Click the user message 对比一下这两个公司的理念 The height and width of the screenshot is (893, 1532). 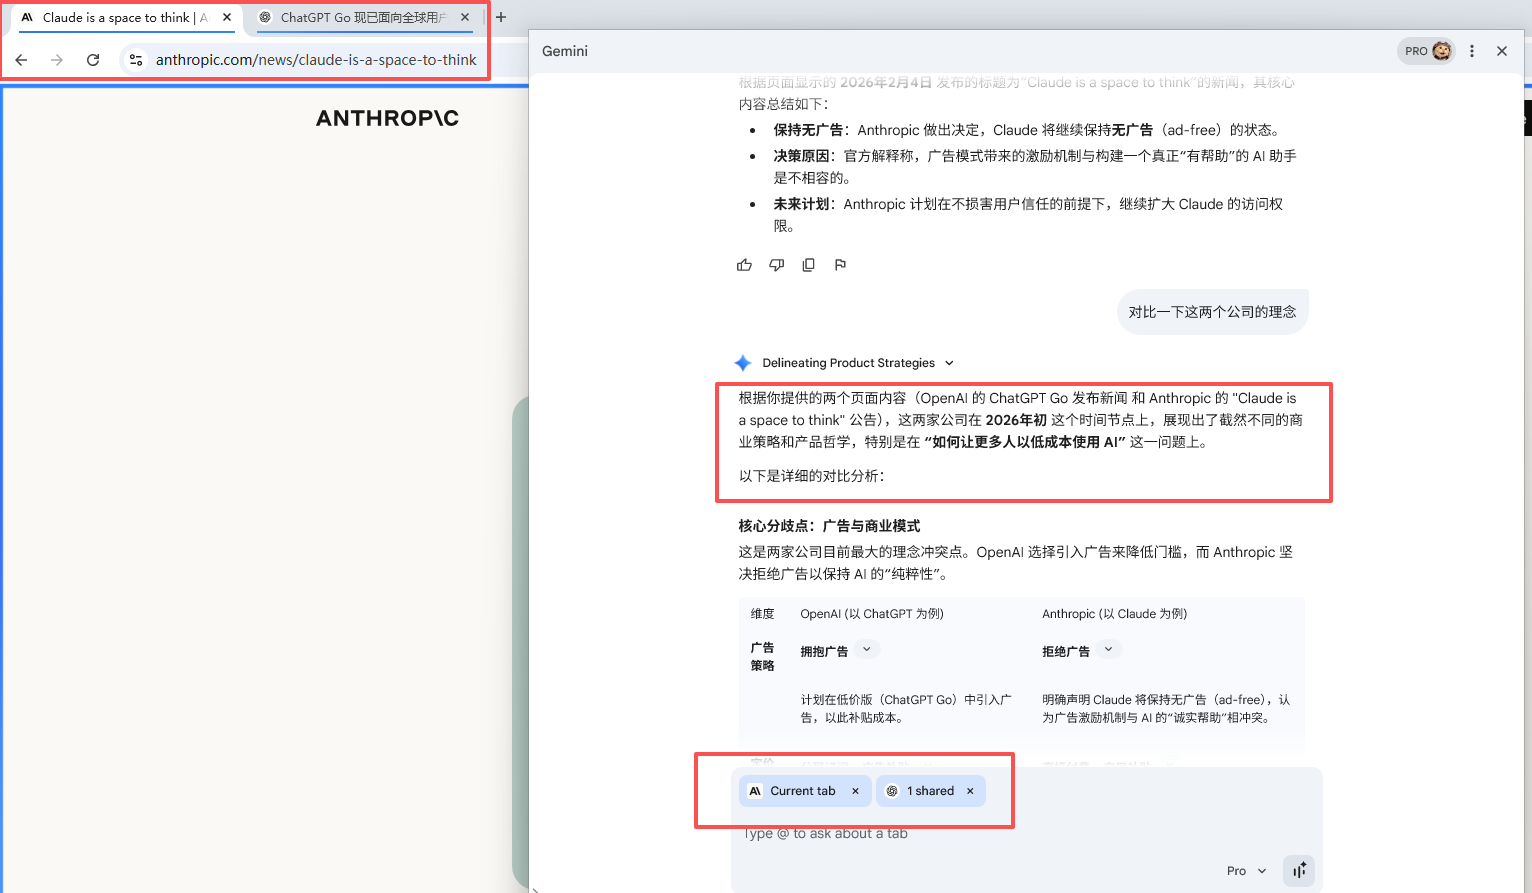coord(1212,312)
